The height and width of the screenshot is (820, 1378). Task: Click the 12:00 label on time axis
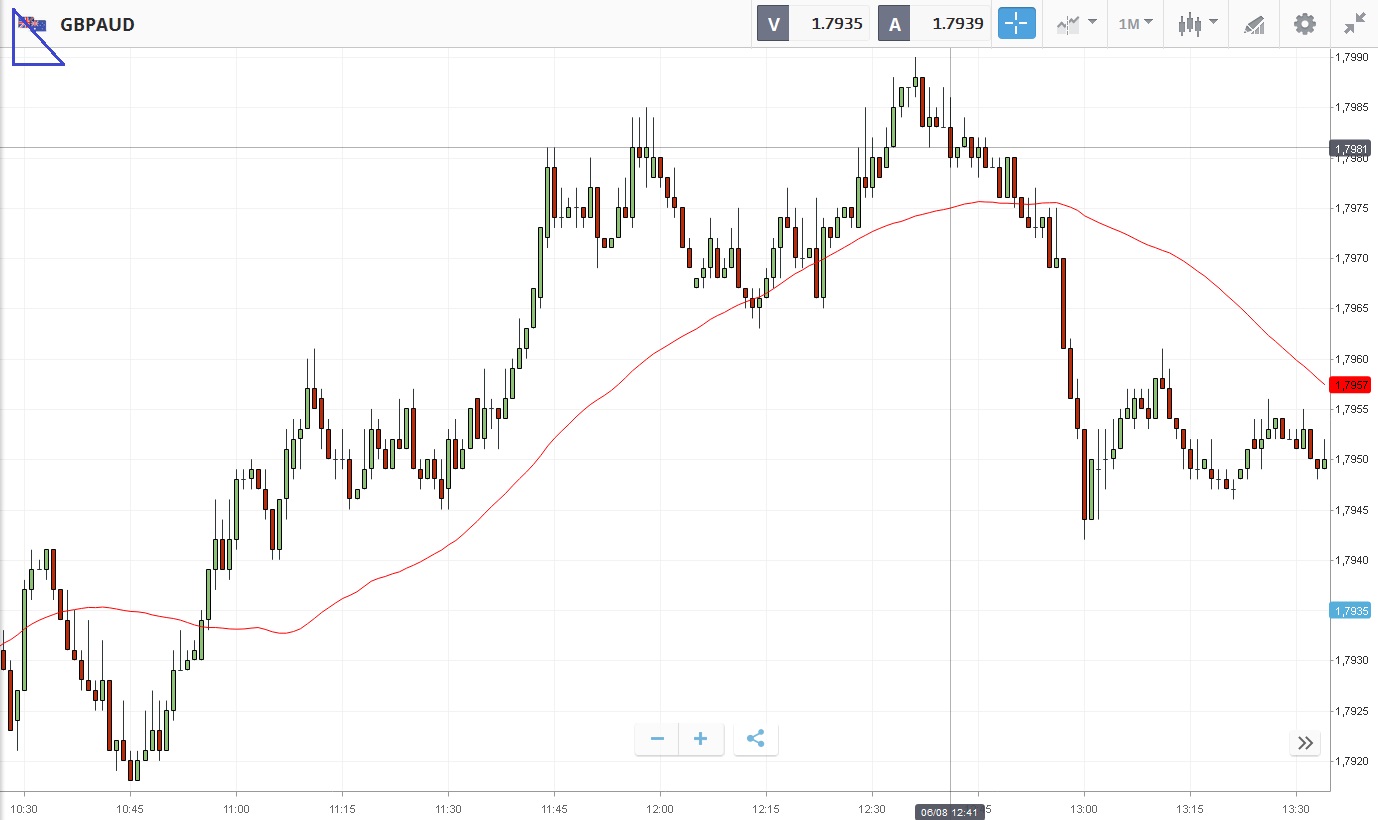pyautogui.click(x=660, y=808)
